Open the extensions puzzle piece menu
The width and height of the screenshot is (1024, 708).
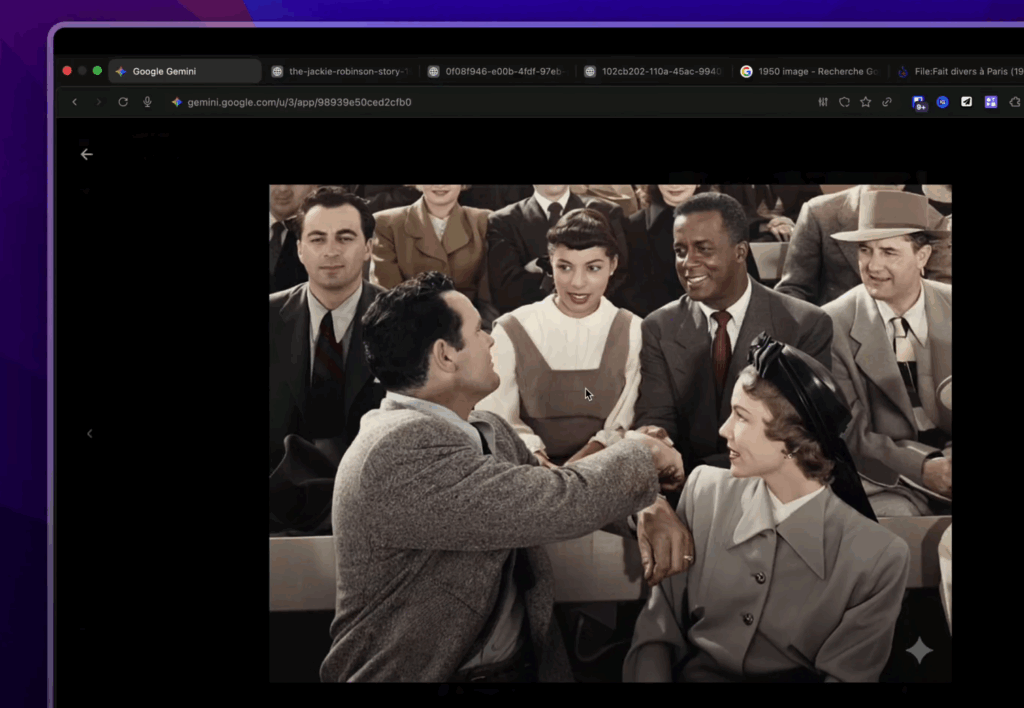[x=1014, y=102]
